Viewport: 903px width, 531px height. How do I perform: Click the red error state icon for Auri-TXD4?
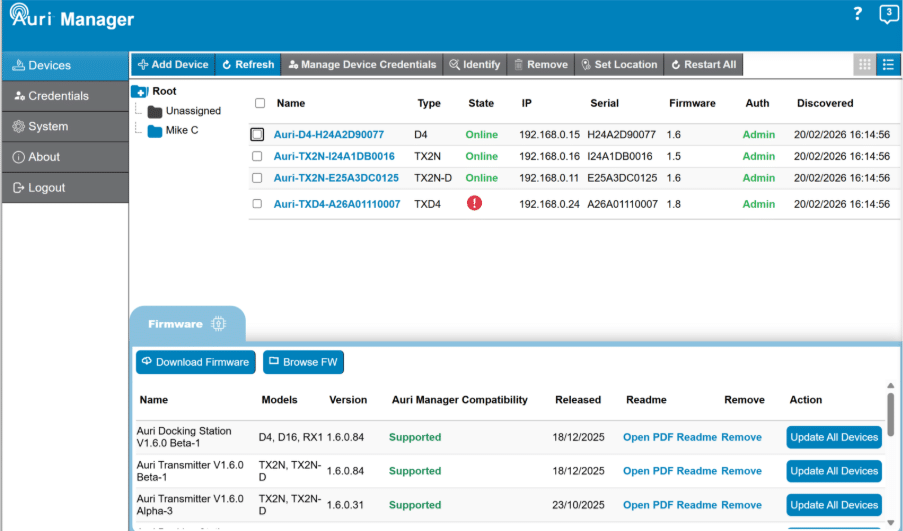(x=474, y=203)
